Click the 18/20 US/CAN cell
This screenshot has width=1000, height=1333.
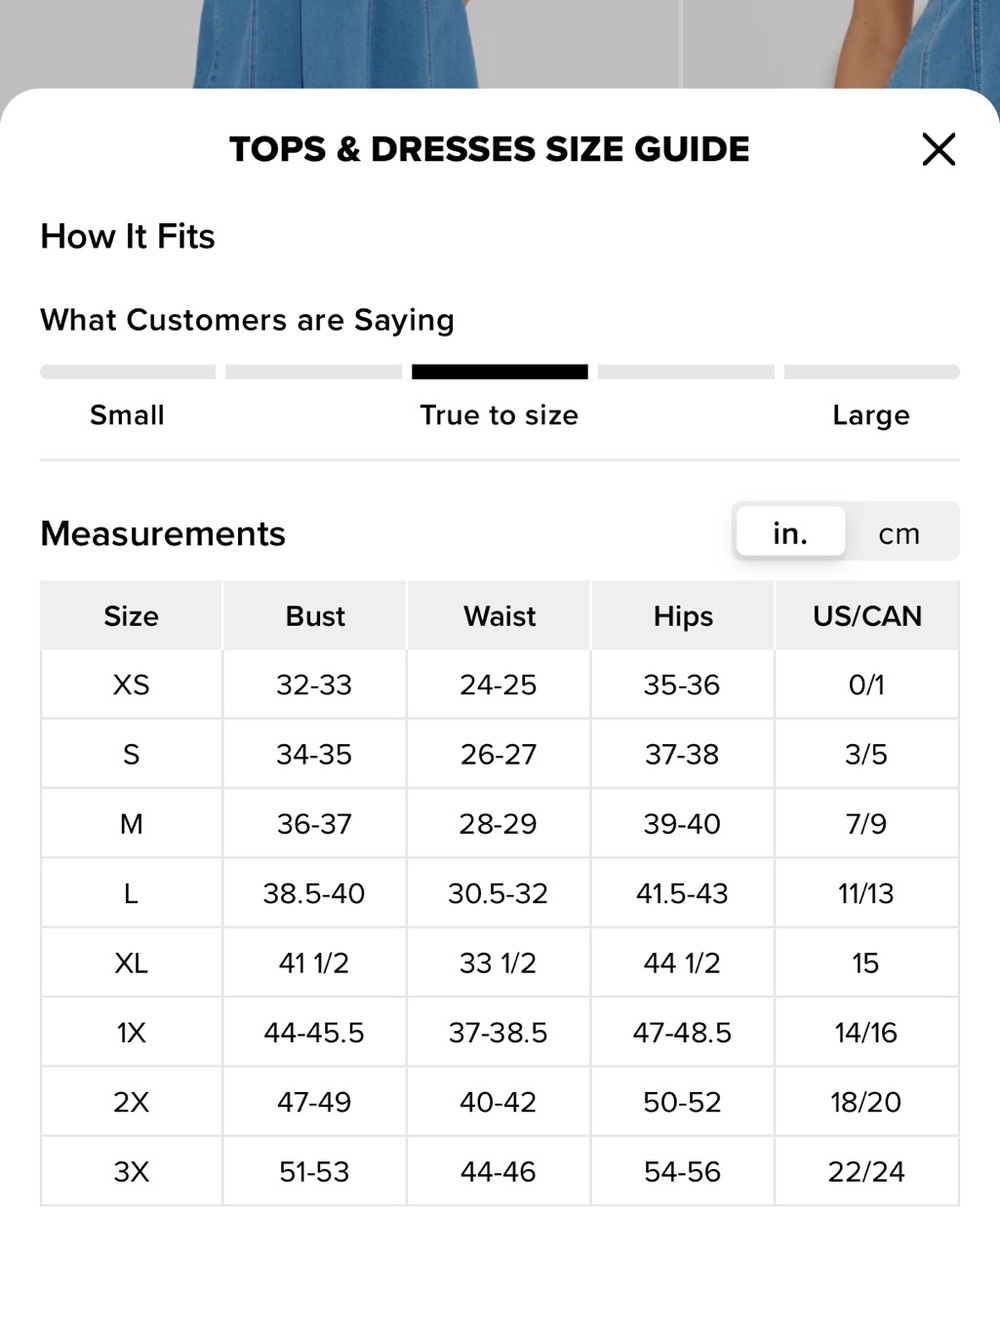(x=867, y=1102)
